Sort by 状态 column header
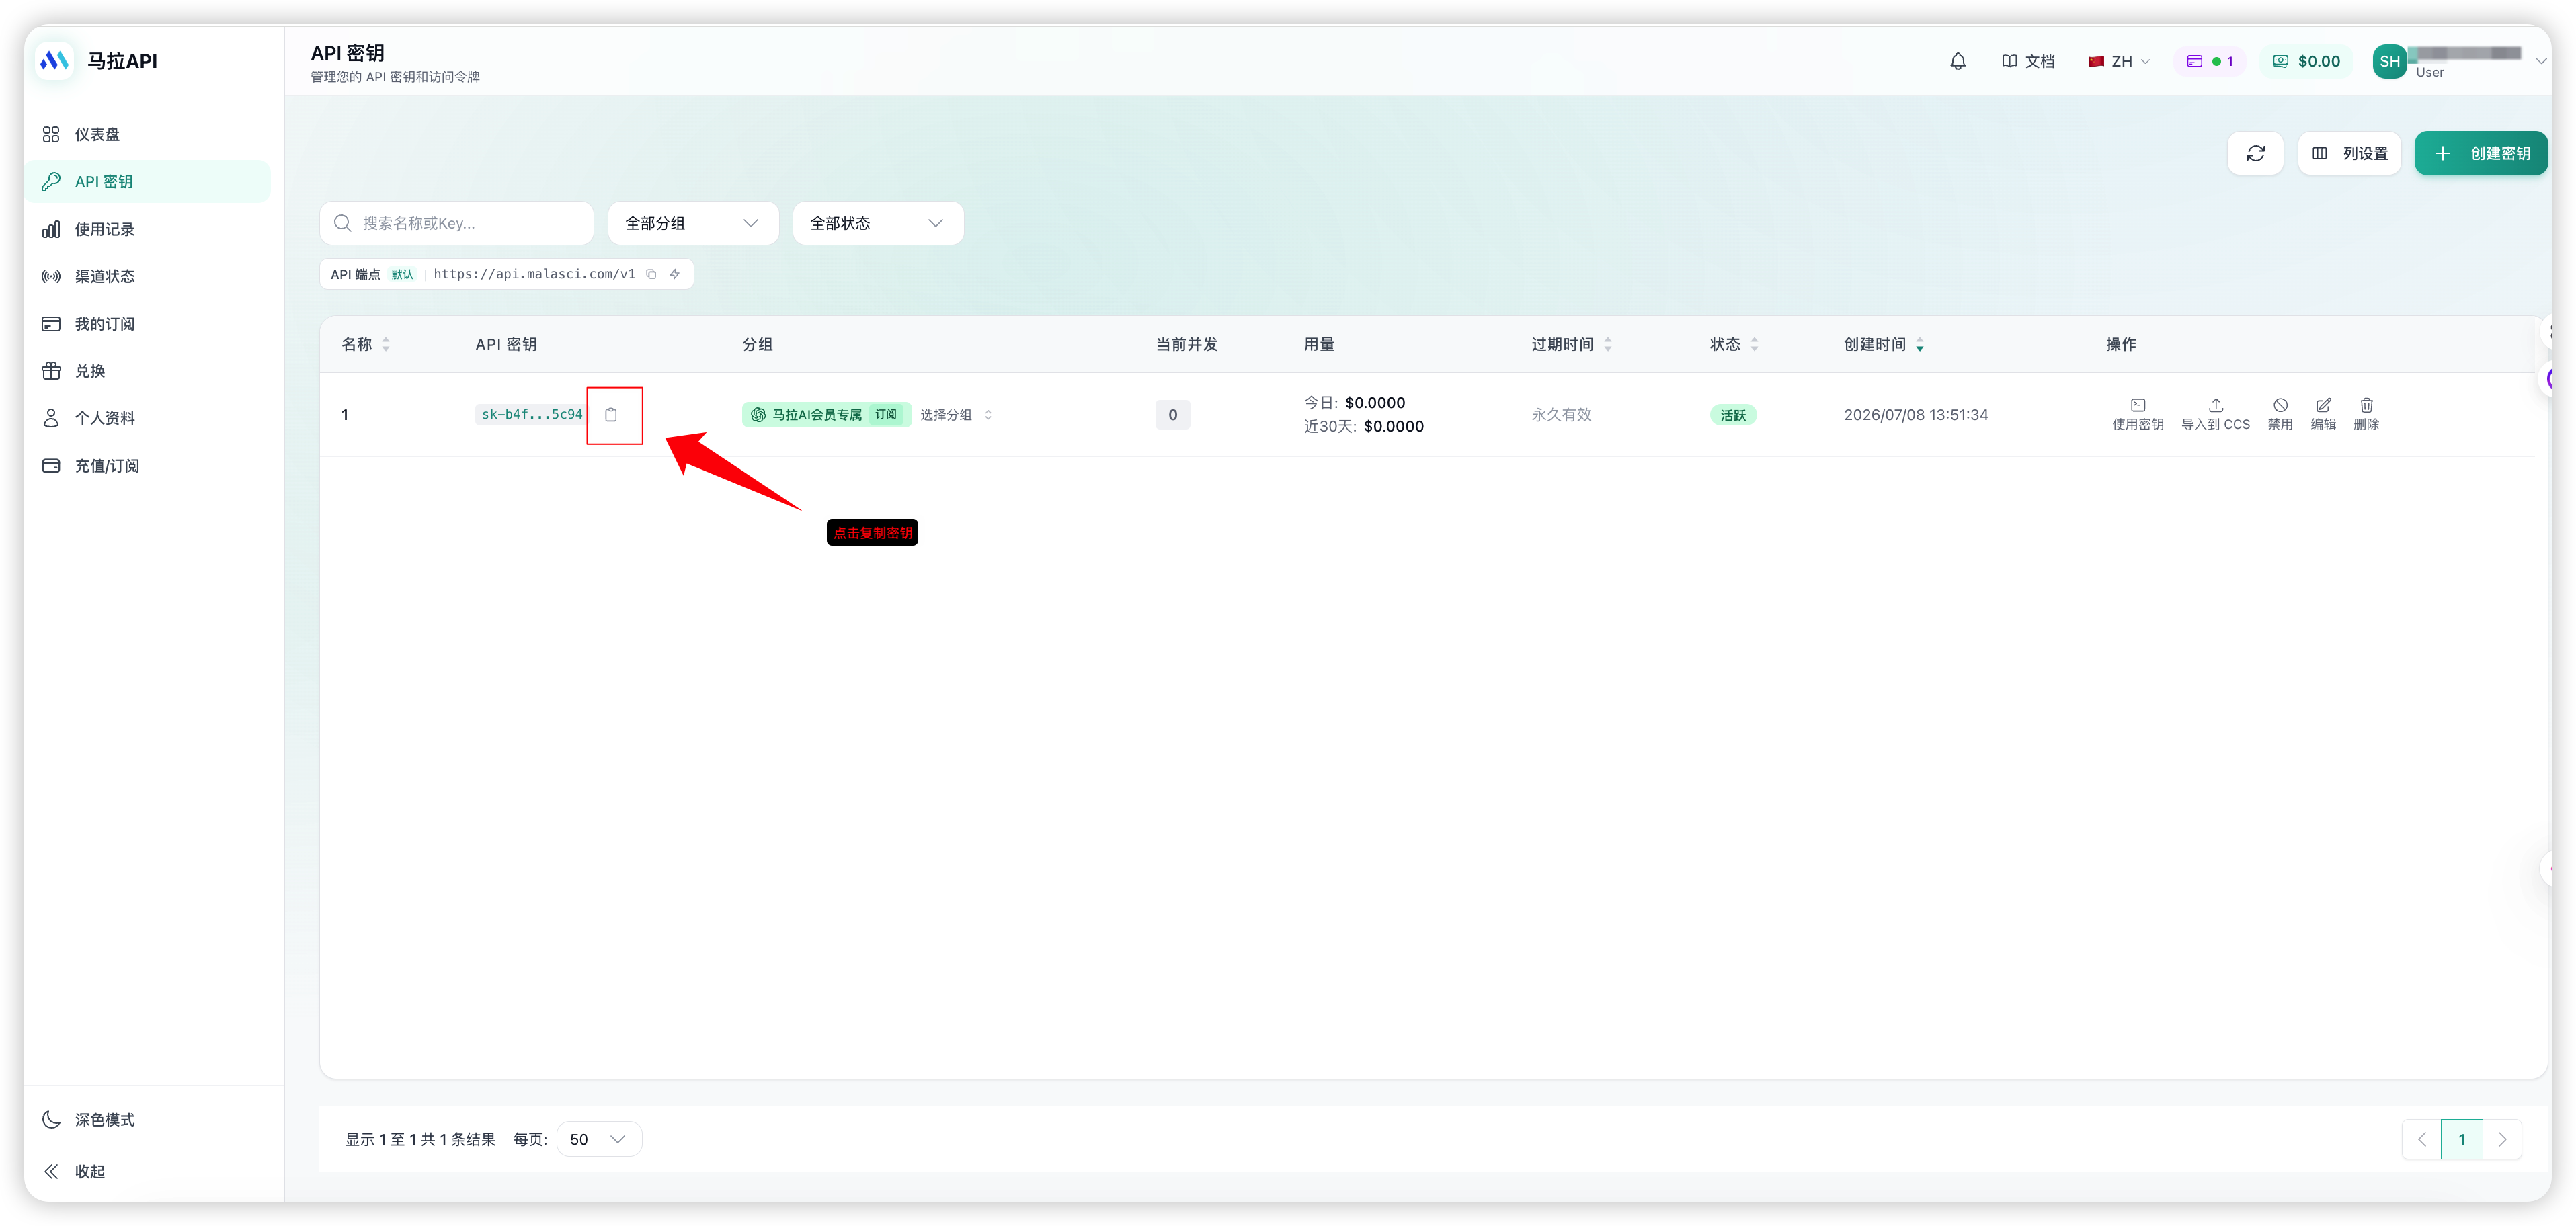 pos(1734,344)
